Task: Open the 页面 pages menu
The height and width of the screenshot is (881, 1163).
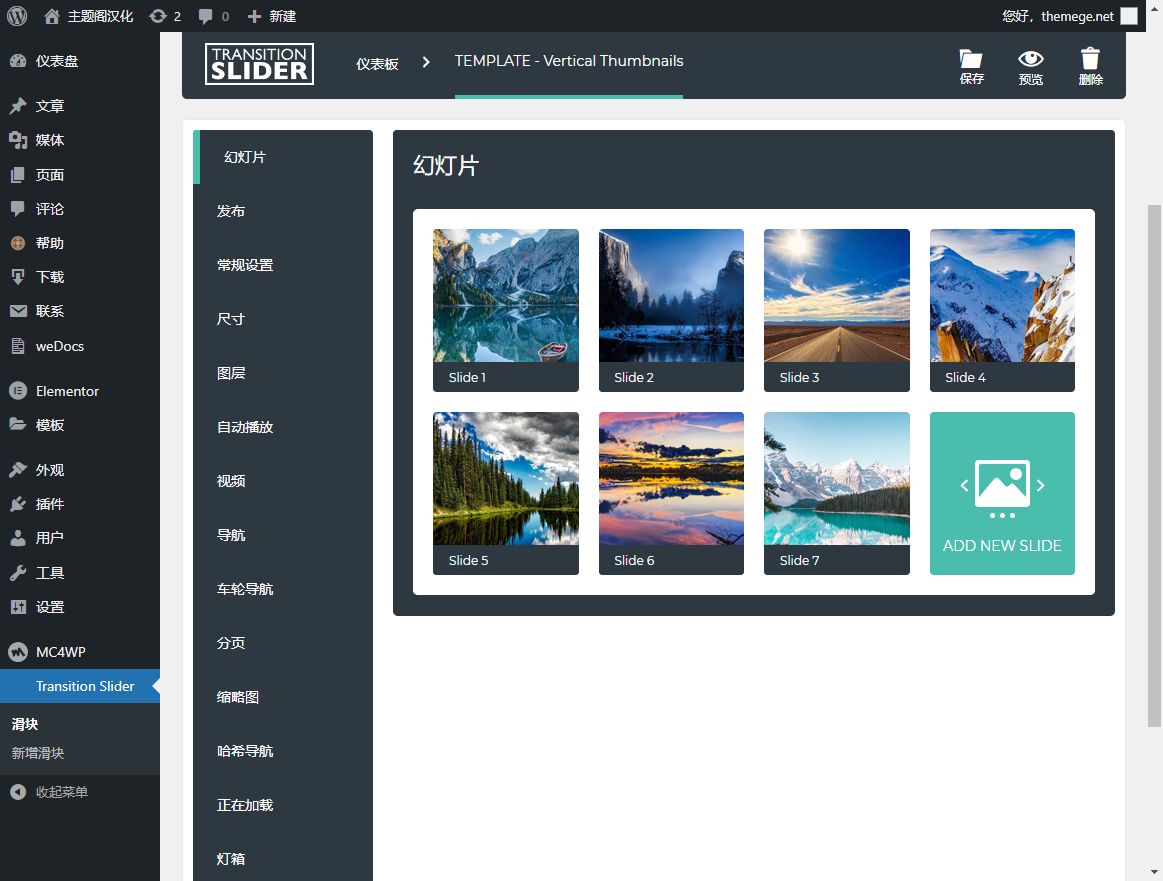Action: pyautogui.click(x=80, y=175)
